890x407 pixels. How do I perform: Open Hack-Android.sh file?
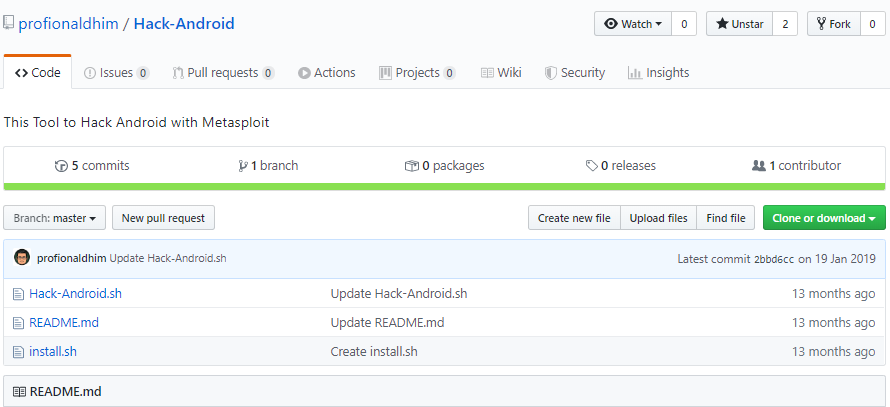pyautogui.click(x=75, y=294)
